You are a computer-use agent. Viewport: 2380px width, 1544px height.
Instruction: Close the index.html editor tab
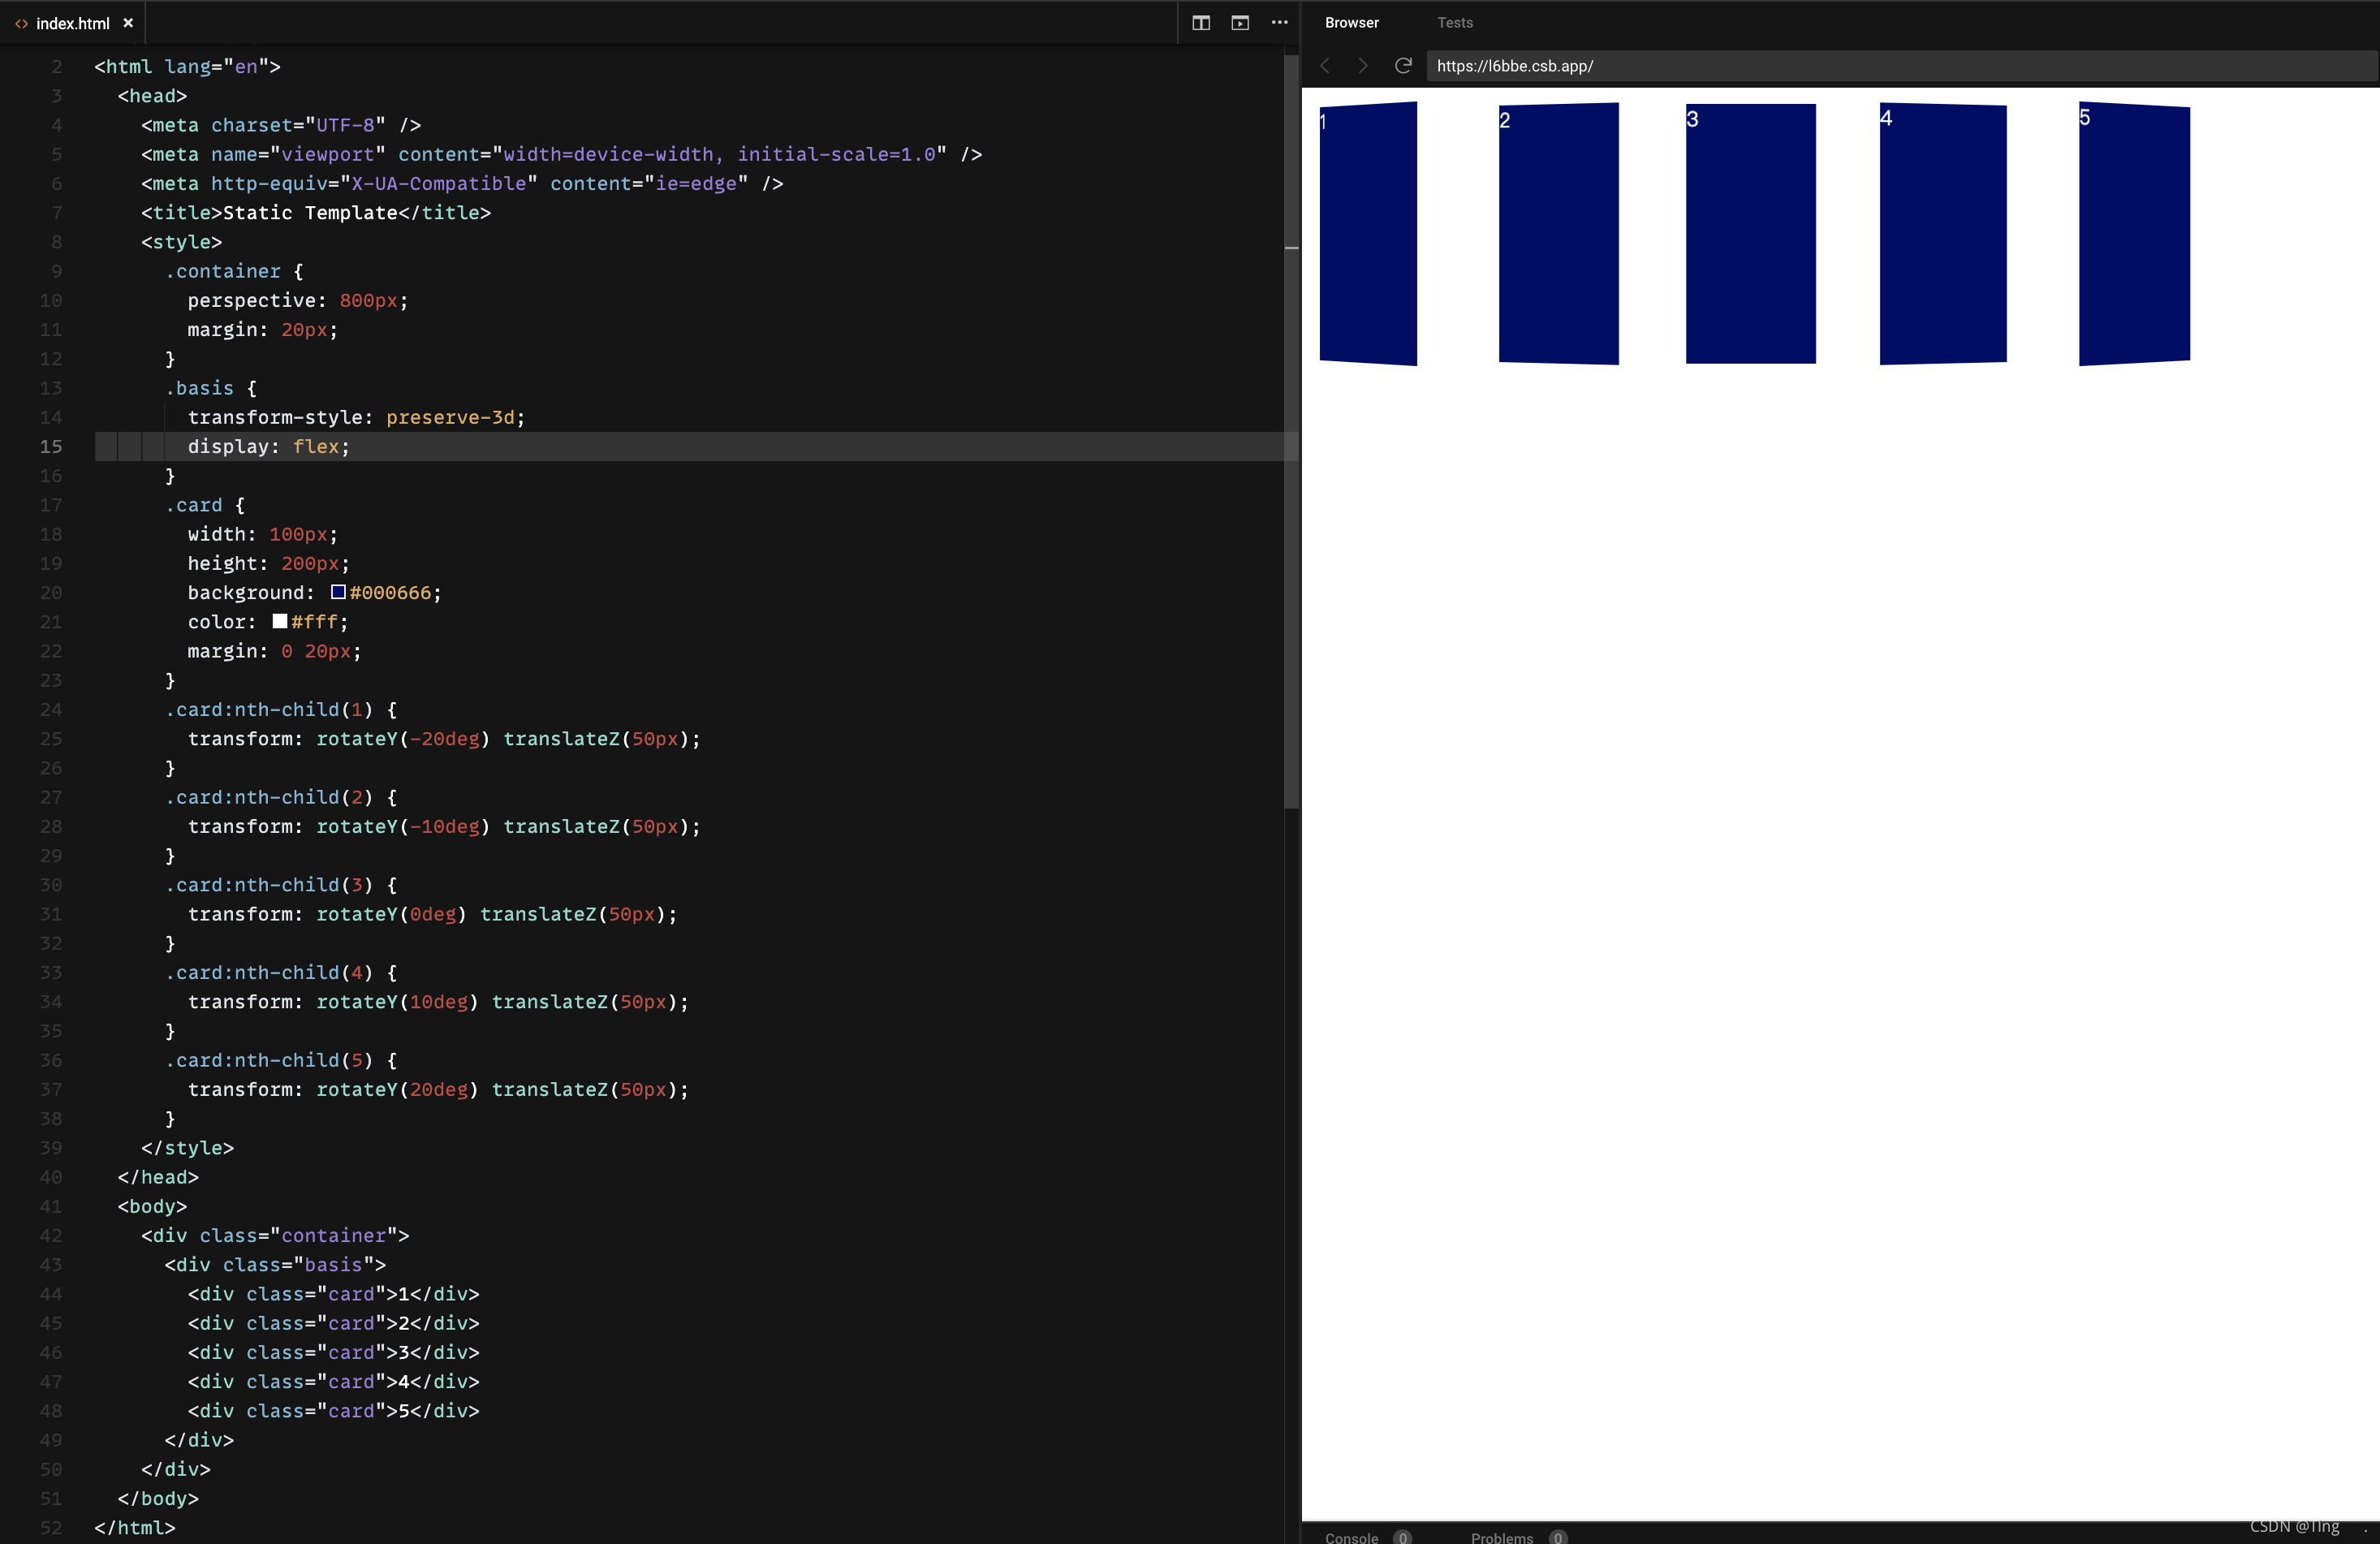128,23
